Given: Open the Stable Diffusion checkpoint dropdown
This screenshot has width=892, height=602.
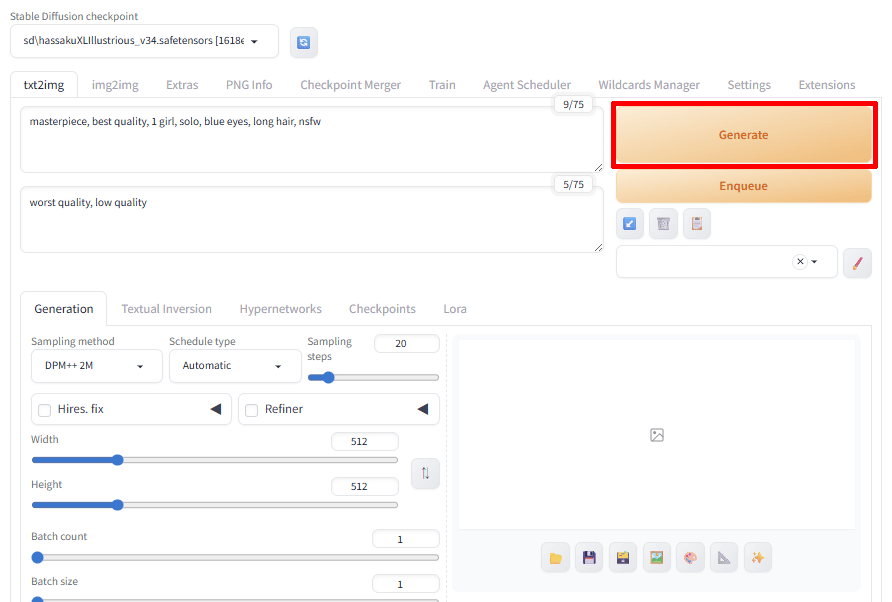Looking at the screenshot, I should (x=144, y=41).
